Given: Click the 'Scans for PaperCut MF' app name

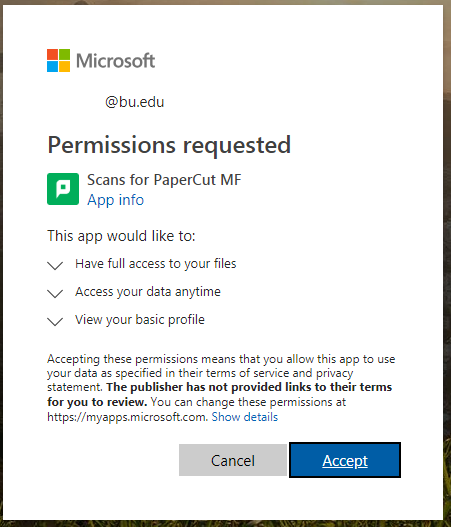Looking at the screenshot, I should tap(164, 180).
